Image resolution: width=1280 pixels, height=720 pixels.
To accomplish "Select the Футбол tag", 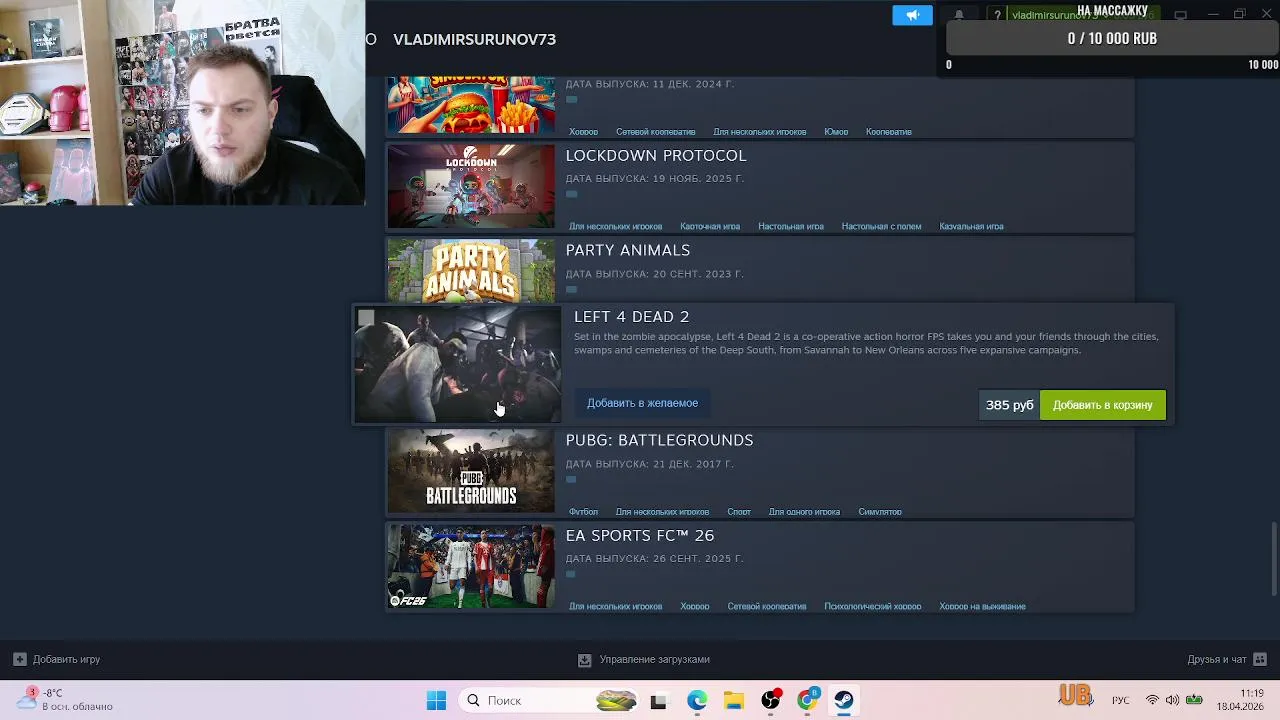I will (x=583, y=512).
